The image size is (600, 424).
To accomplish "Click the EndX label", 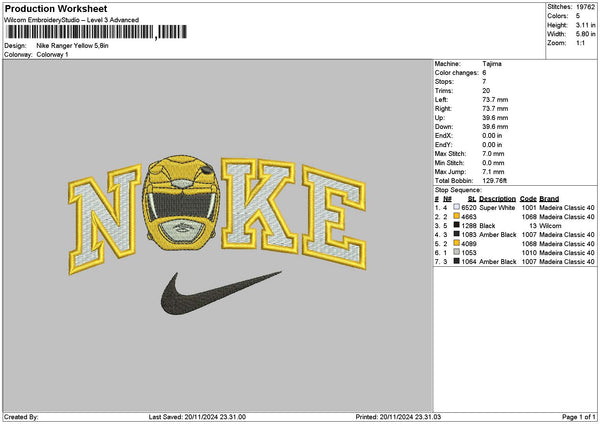I will [443, 135].
